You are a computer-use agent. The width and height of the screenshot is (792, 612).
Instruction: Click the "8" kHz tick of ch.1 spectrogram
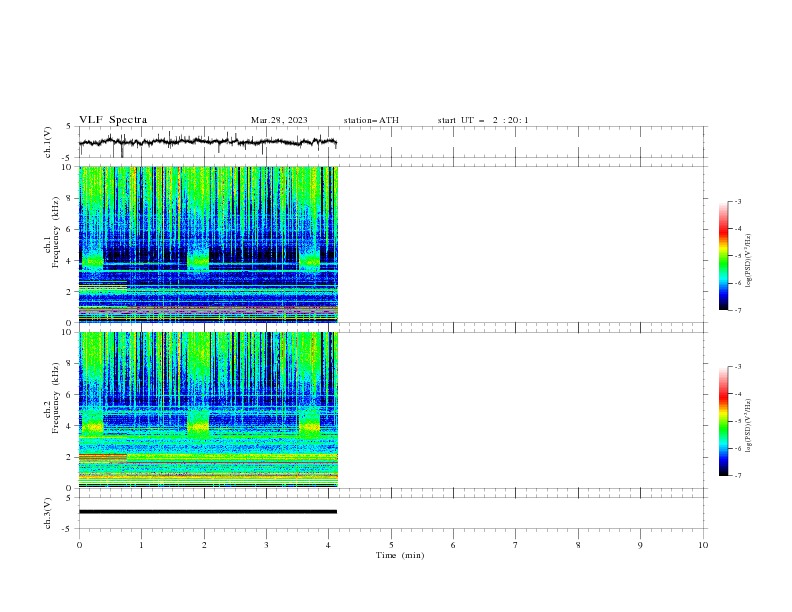[x=70, y=198]
